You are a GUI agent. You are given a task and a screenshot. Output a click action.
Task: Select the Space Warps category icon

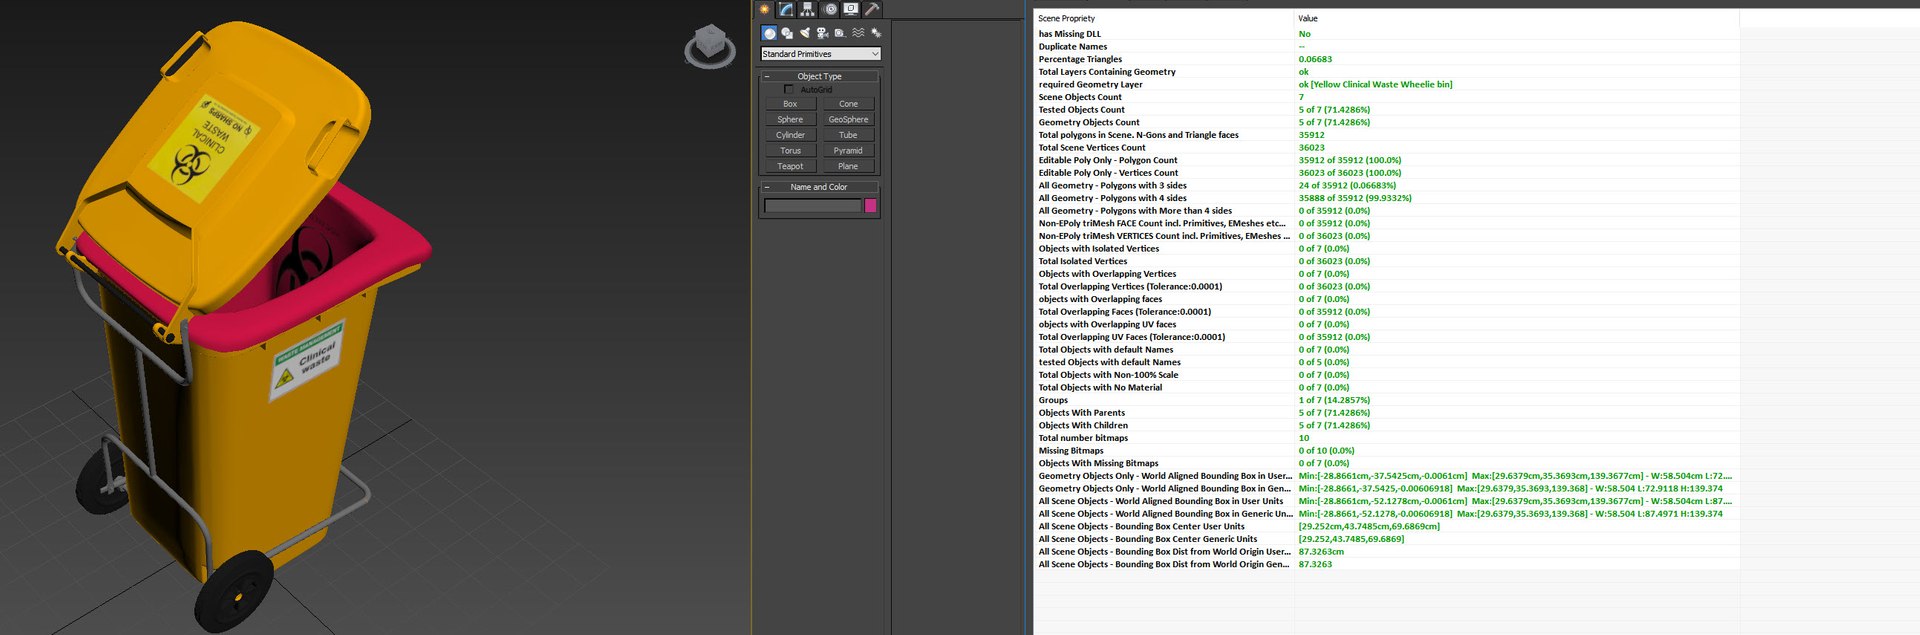pyautogui.click(x=858, y=33)
